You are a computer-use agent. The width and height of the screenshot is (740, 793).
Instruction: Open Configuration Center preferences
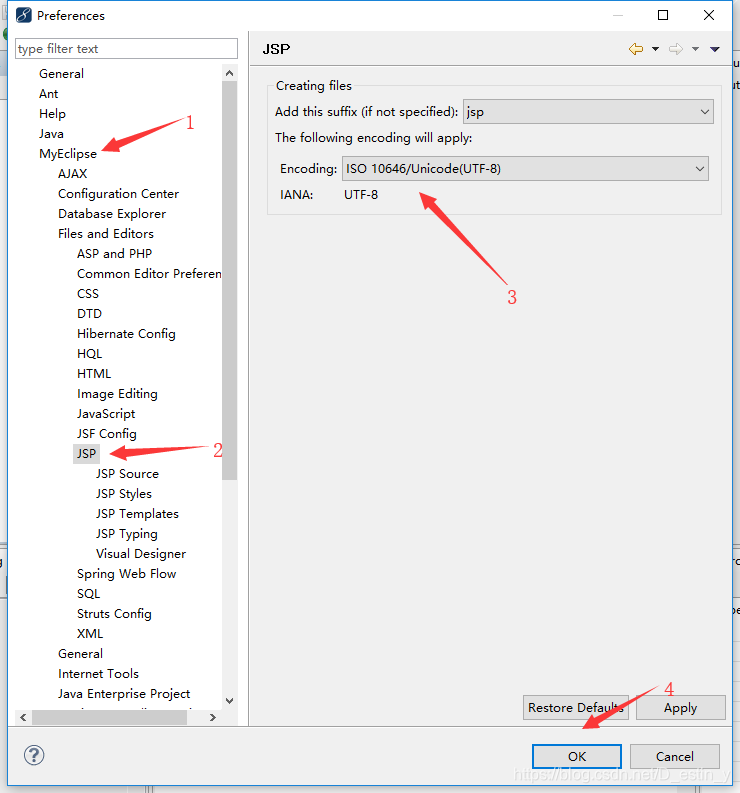(118, 194)
